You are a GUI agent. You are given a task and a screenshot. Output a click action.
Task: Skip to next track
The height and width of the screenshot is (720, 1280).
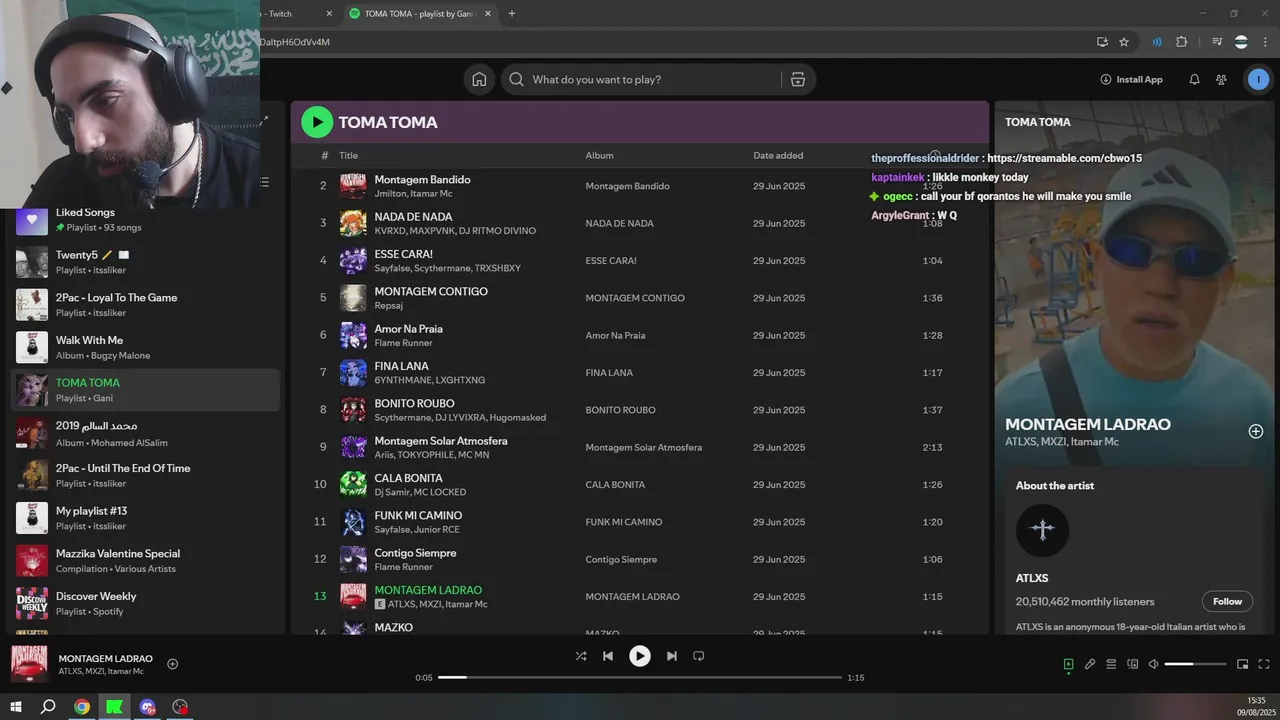pyautogui.click(x=672, y=656)
